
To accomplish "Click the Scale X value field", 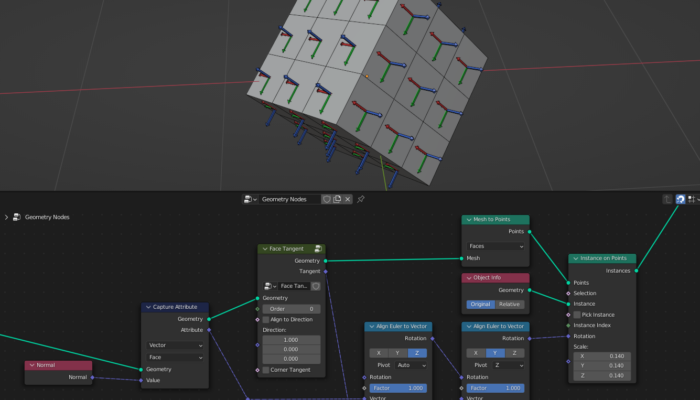I will (x=602, y=356).
